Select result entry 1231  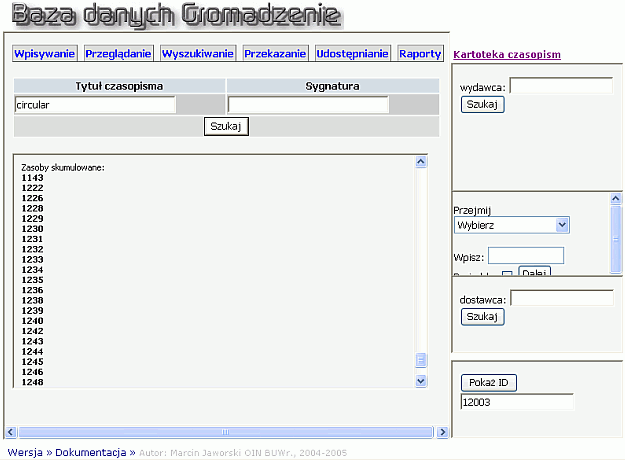coord(33,239)
